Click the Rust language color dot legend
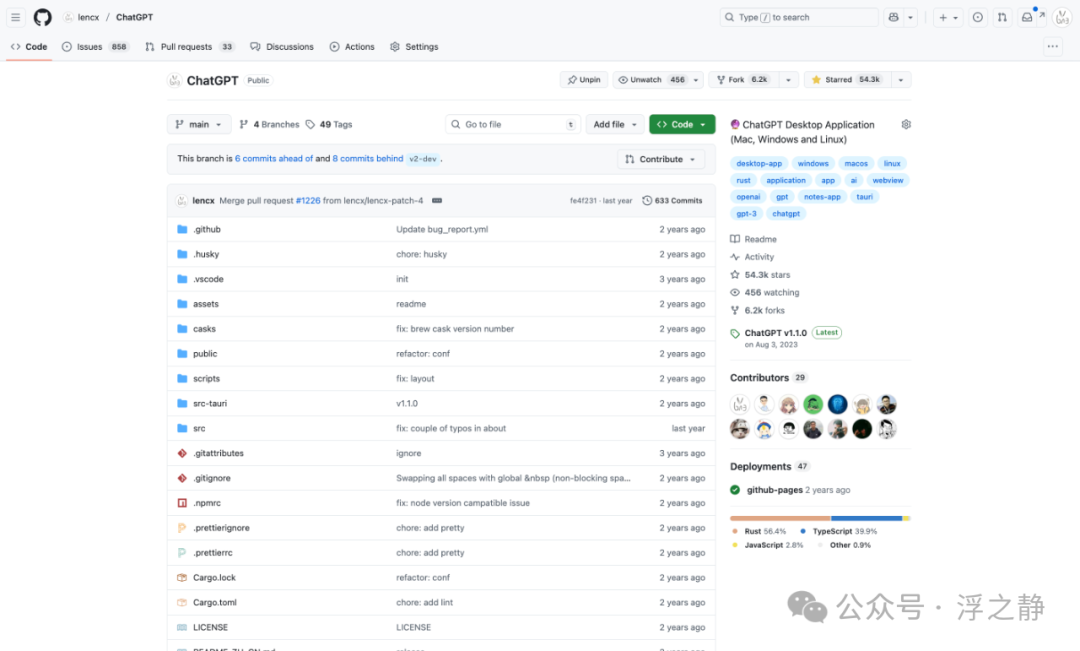 [x=735, y=531]
